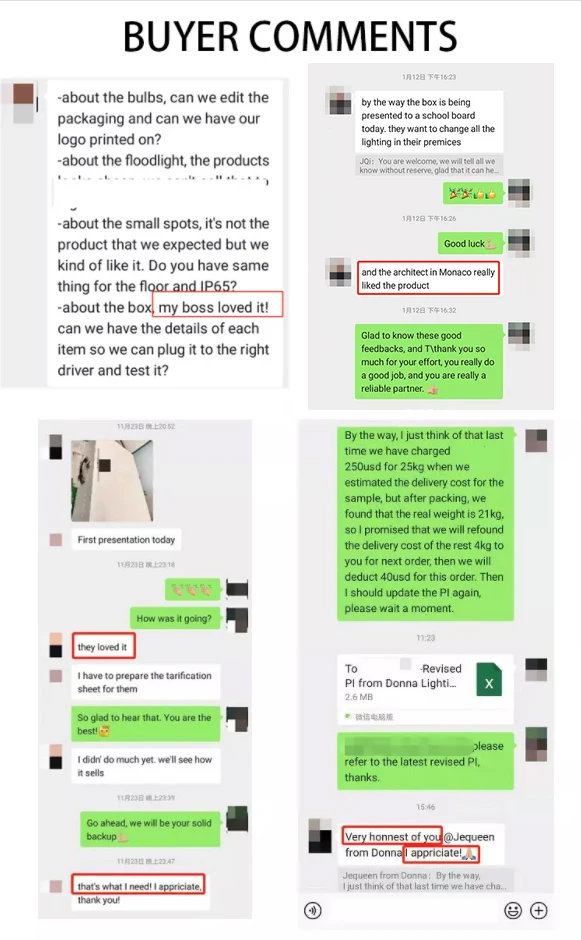
Task: Open the emoji picker smiley icon
Action: point(513,911)
